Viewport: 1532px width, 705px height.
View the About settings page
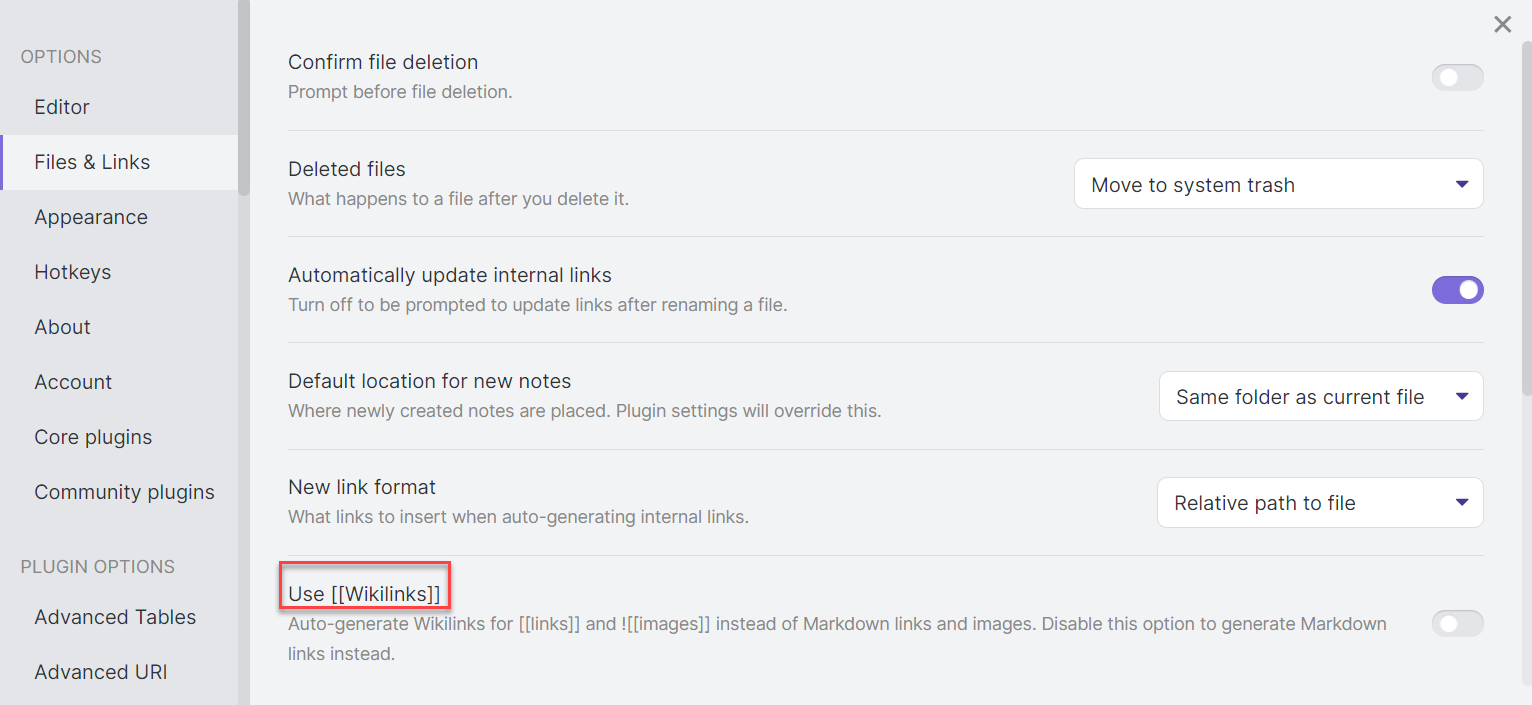click(x=62, y=327)
